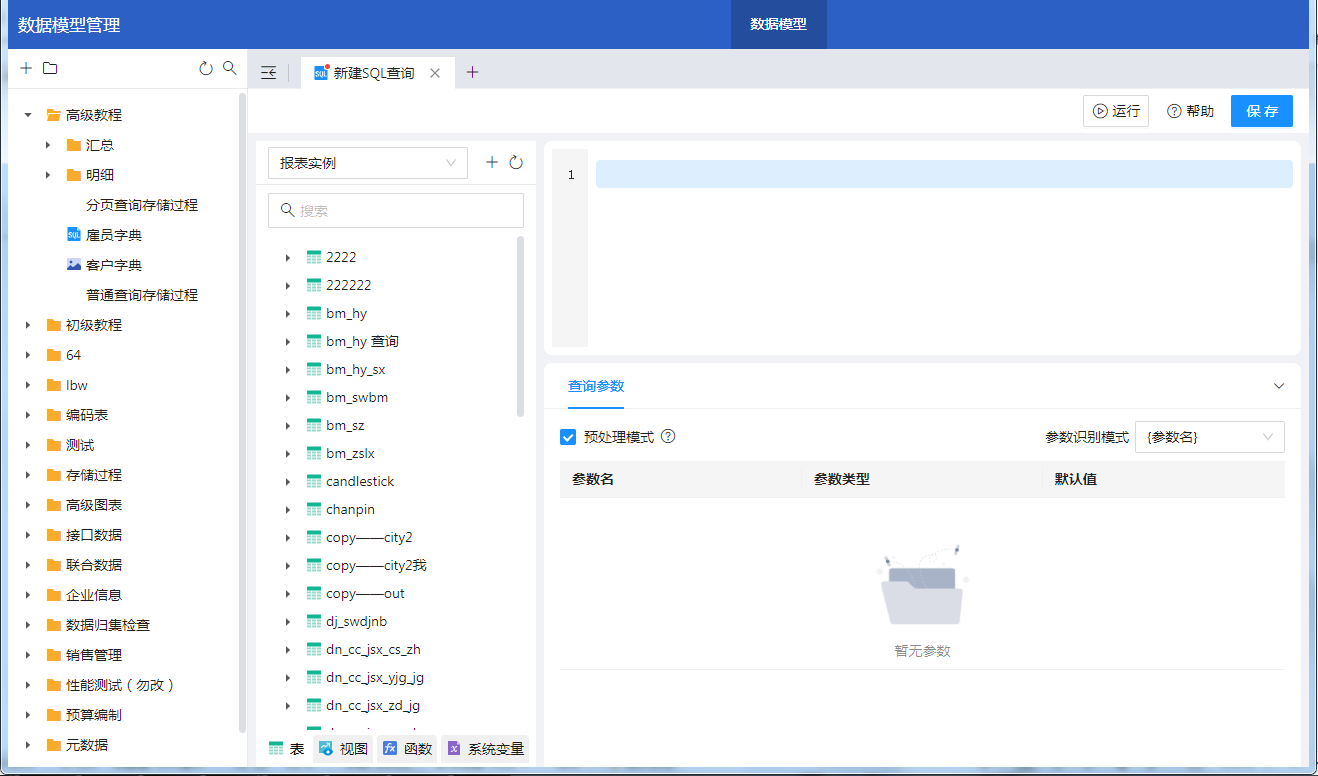Click the 运行 button
This screenshot has width=1318, height=776.
click(x=1115, y=111)
